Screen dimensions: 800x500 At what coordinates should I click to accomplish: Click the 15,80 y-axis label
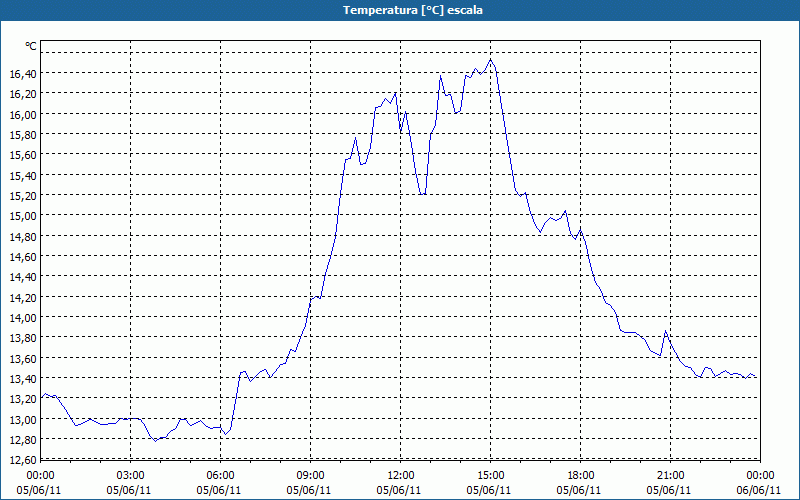tap(23, 135)
